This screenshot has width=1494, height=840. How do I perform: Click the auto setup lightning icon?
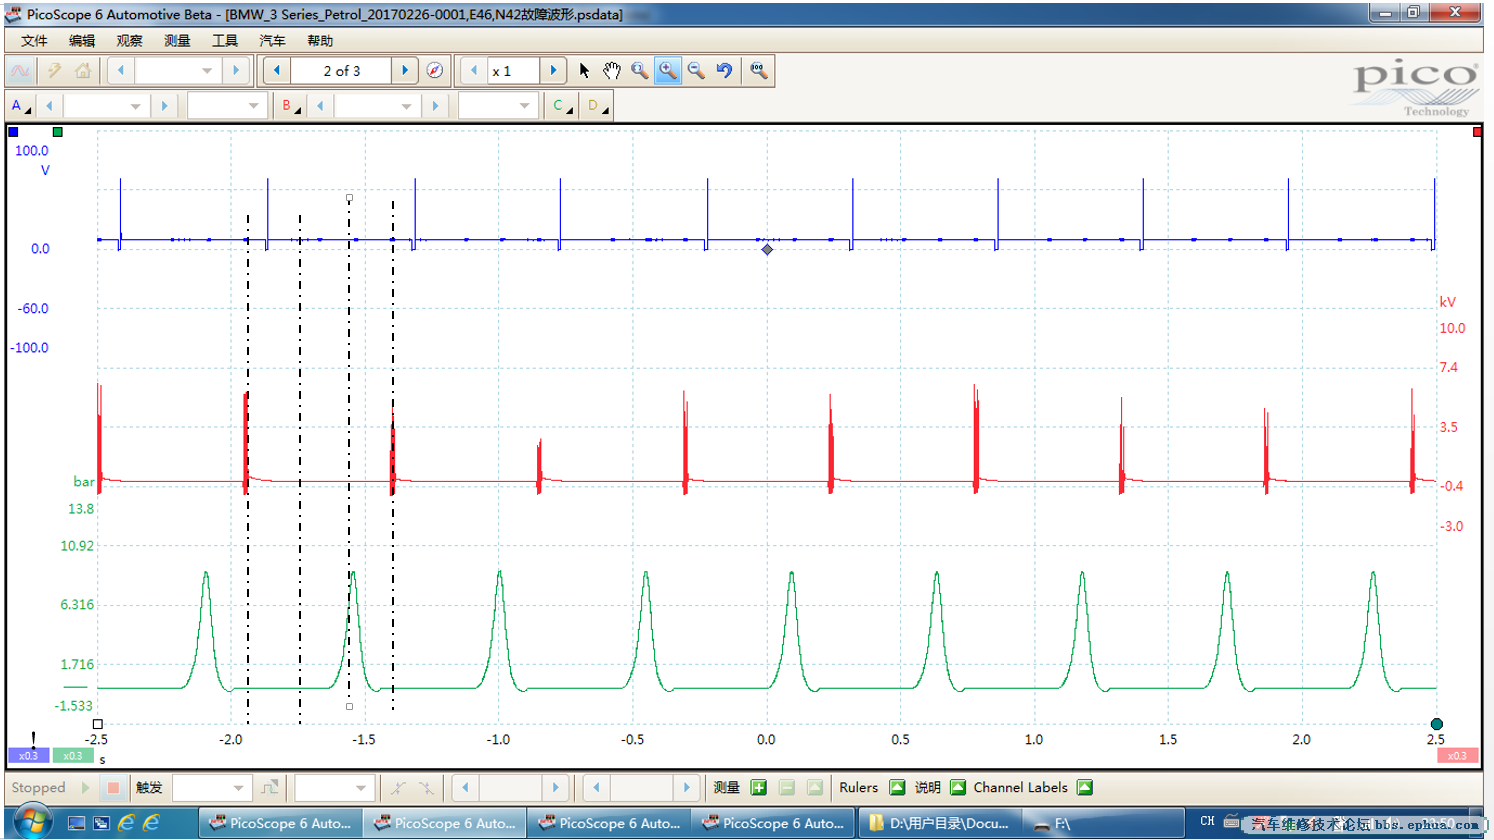[55, 71]
